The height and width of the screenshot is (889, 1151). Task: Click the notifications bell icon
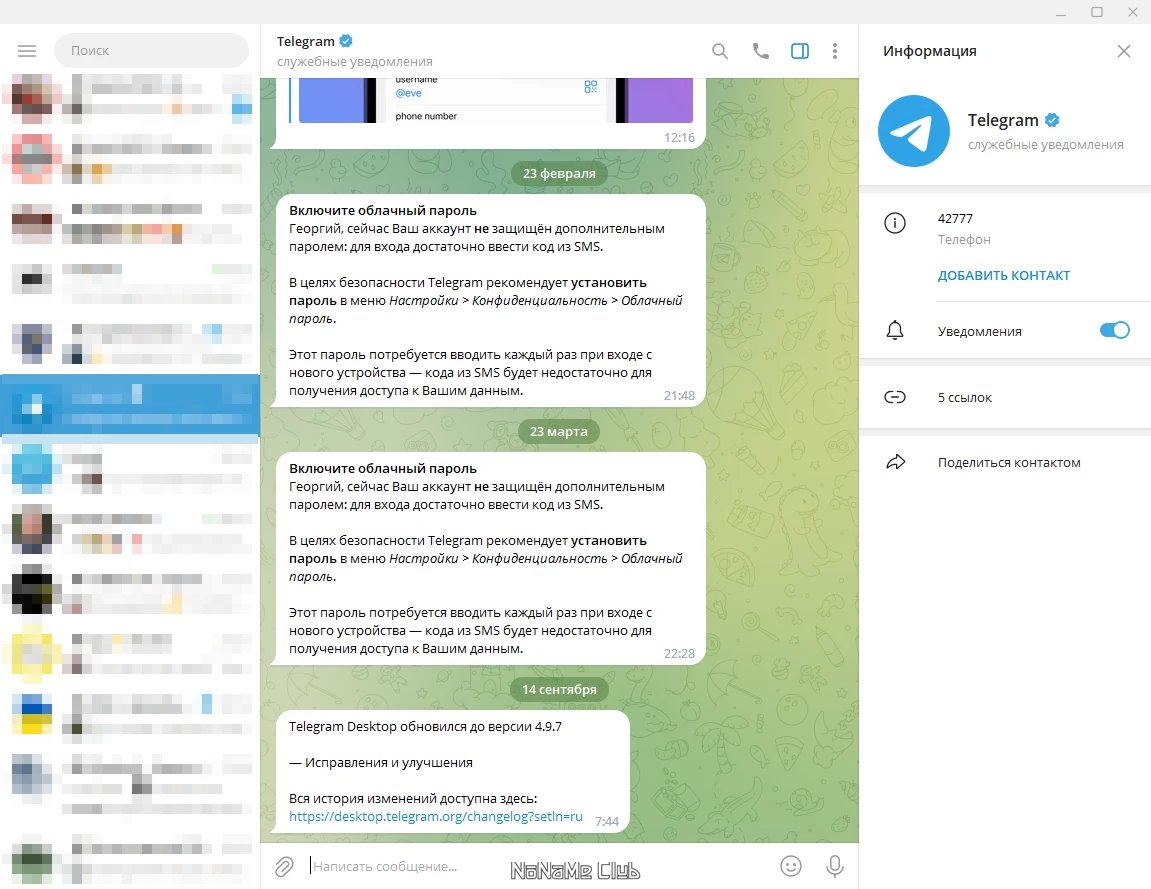pyautogui.click(x=895, y=330)
